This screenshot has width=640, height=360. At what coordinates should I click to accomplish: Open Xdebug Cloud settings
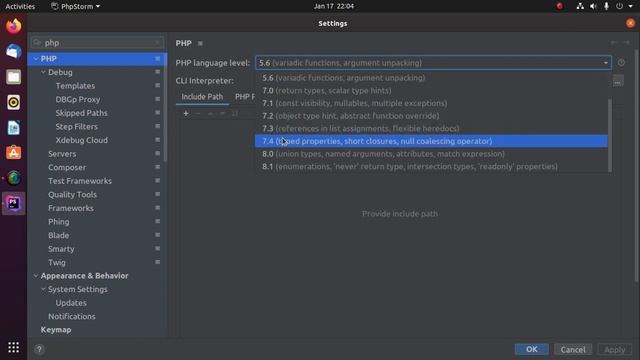point(82,140)
